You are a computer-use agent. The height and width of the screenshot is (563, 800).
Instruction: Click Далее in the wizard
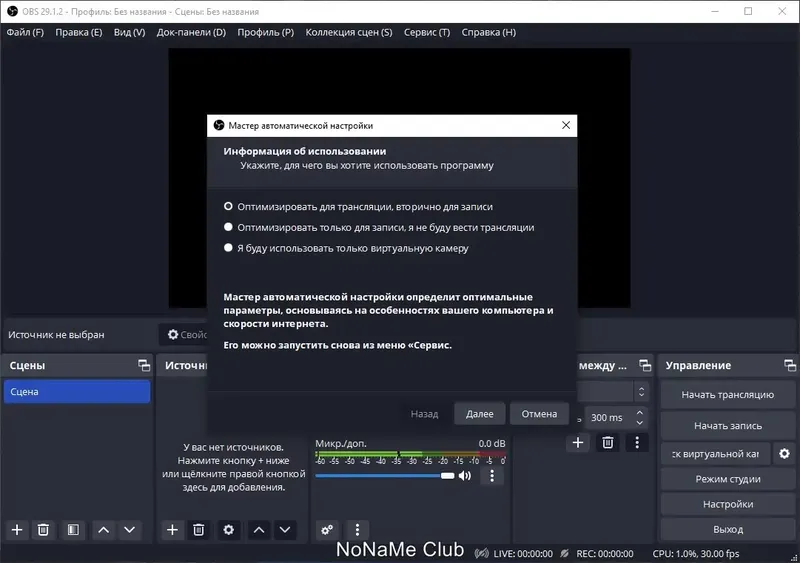480,413
